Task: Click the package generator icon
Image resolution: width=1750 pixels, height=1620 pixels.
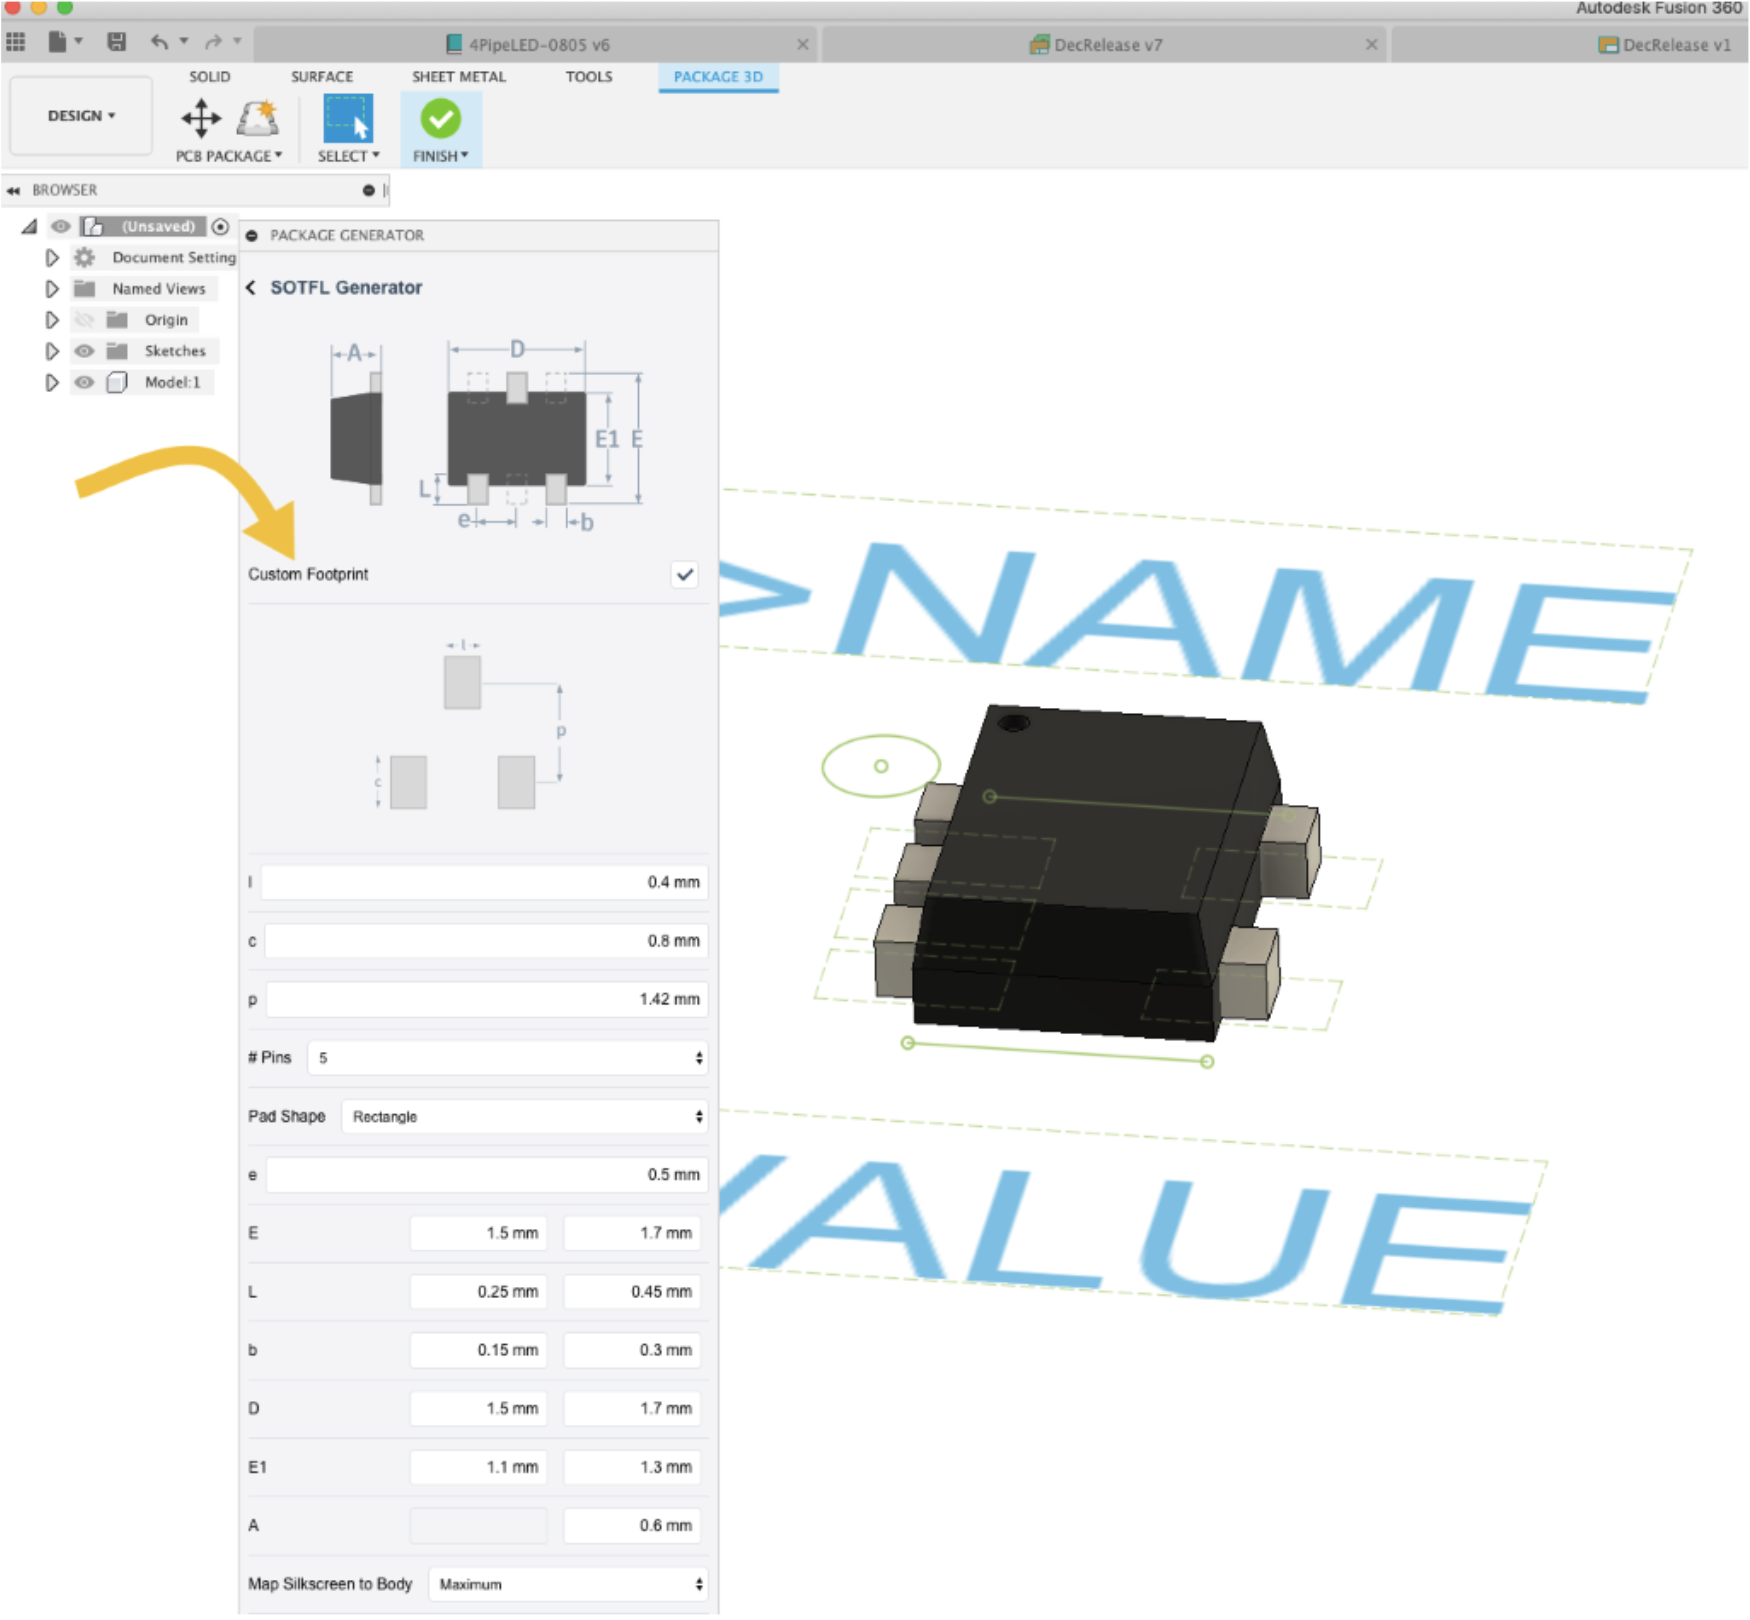Action: 258,119
